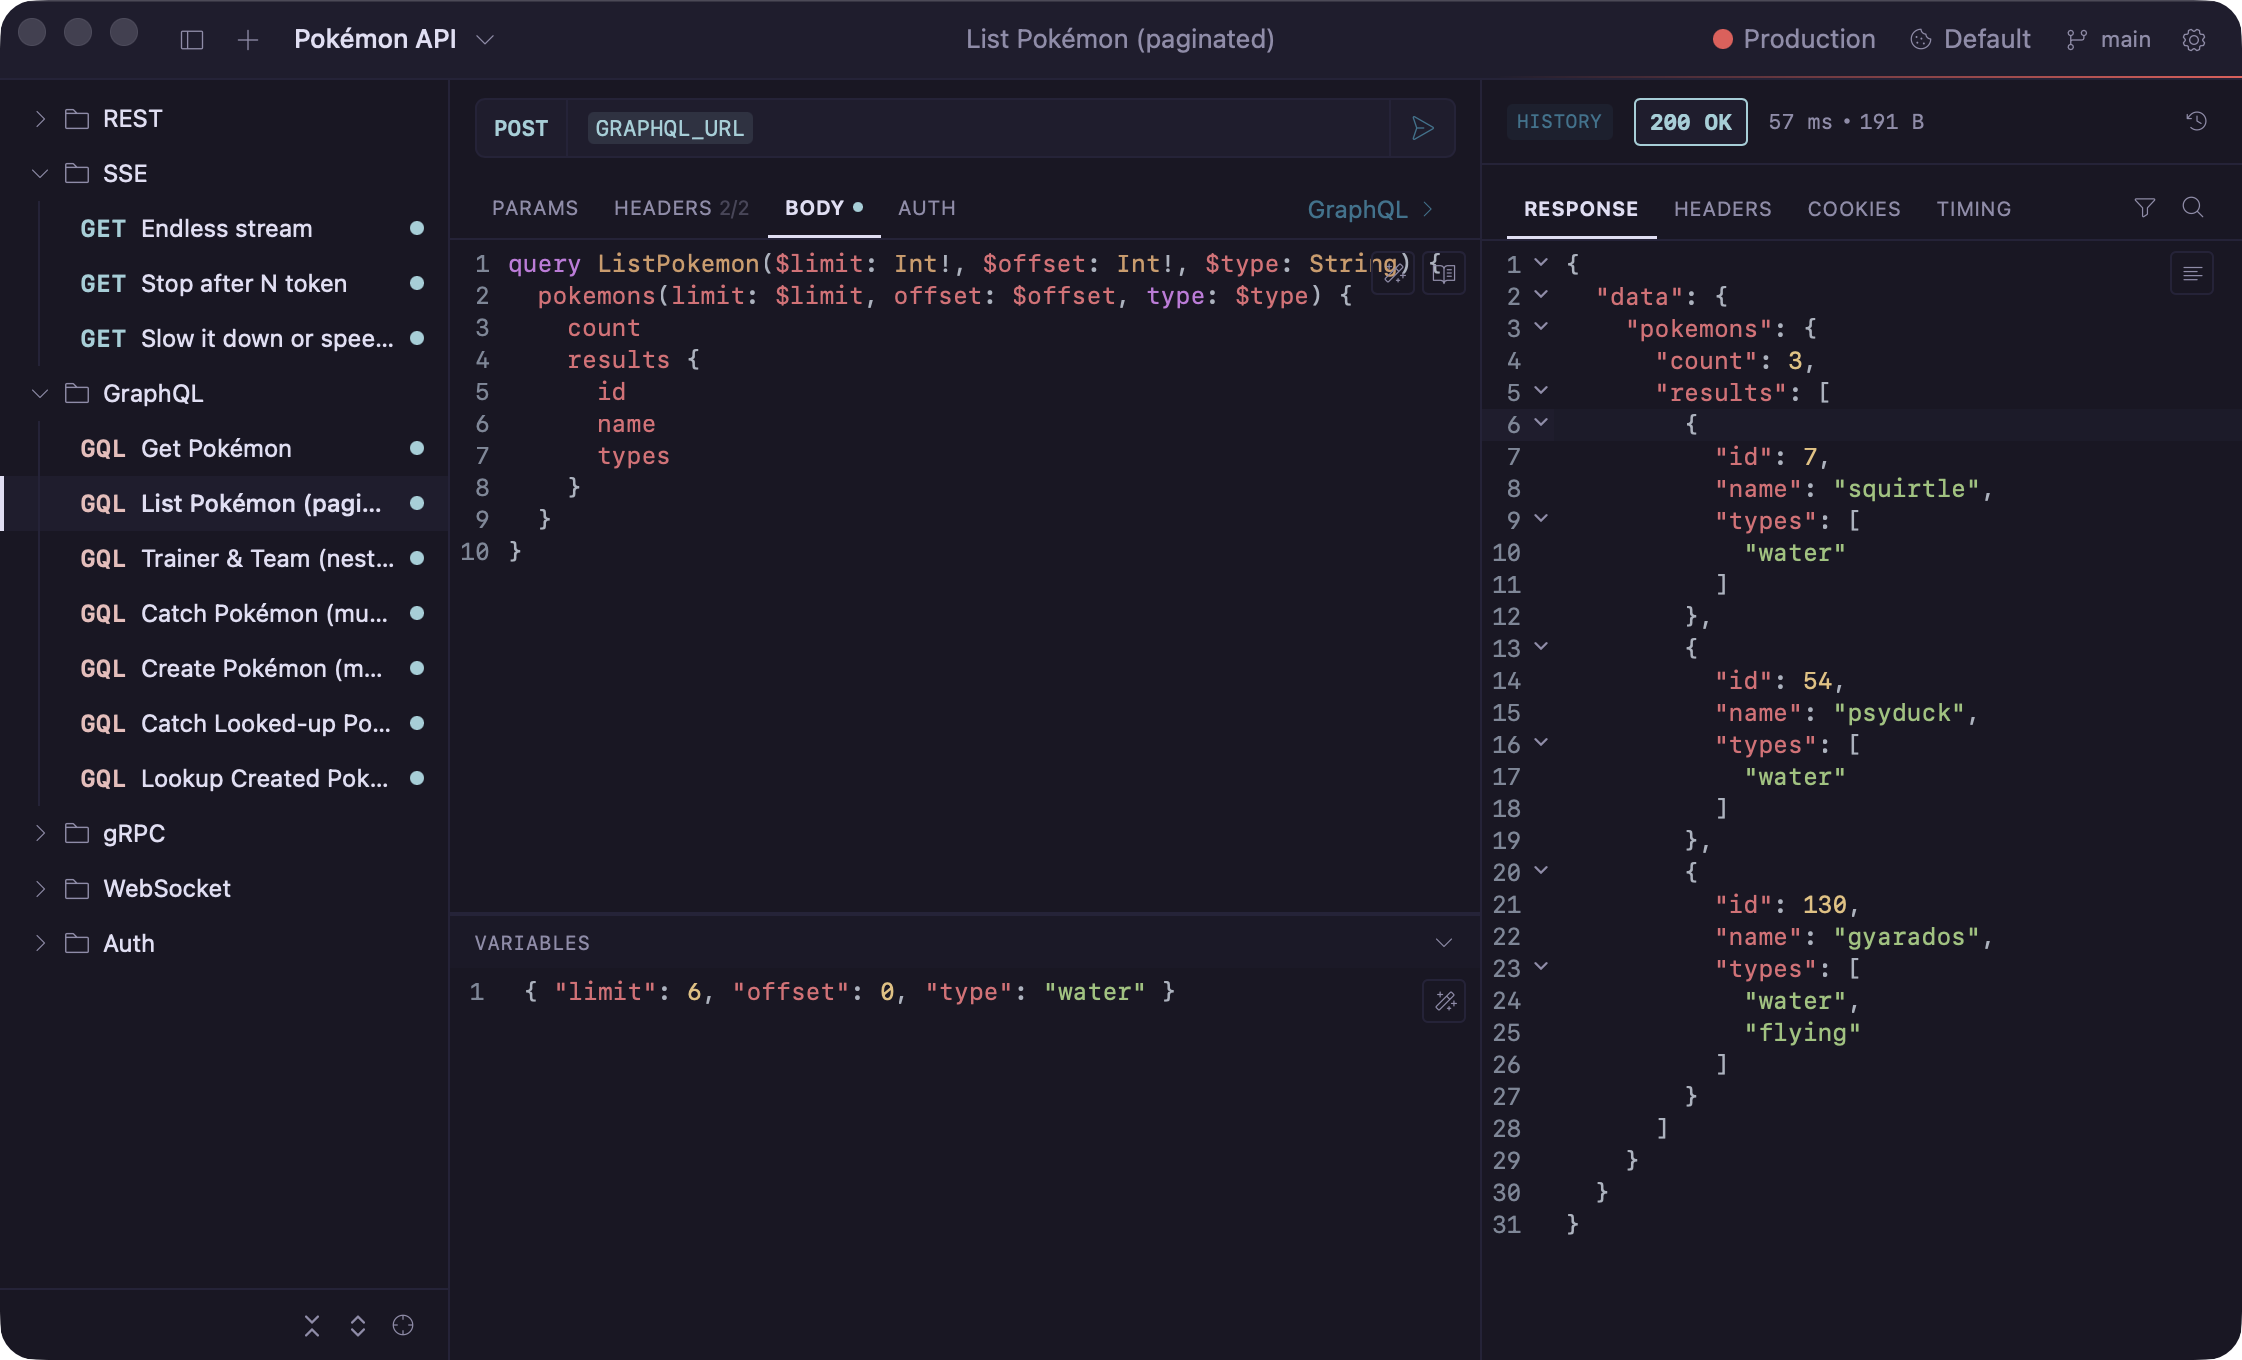Toggle the sidebar panel icon
The width and height of the screenshot is (2242, 1360).
pyautogui.click(x=192, y=40)
